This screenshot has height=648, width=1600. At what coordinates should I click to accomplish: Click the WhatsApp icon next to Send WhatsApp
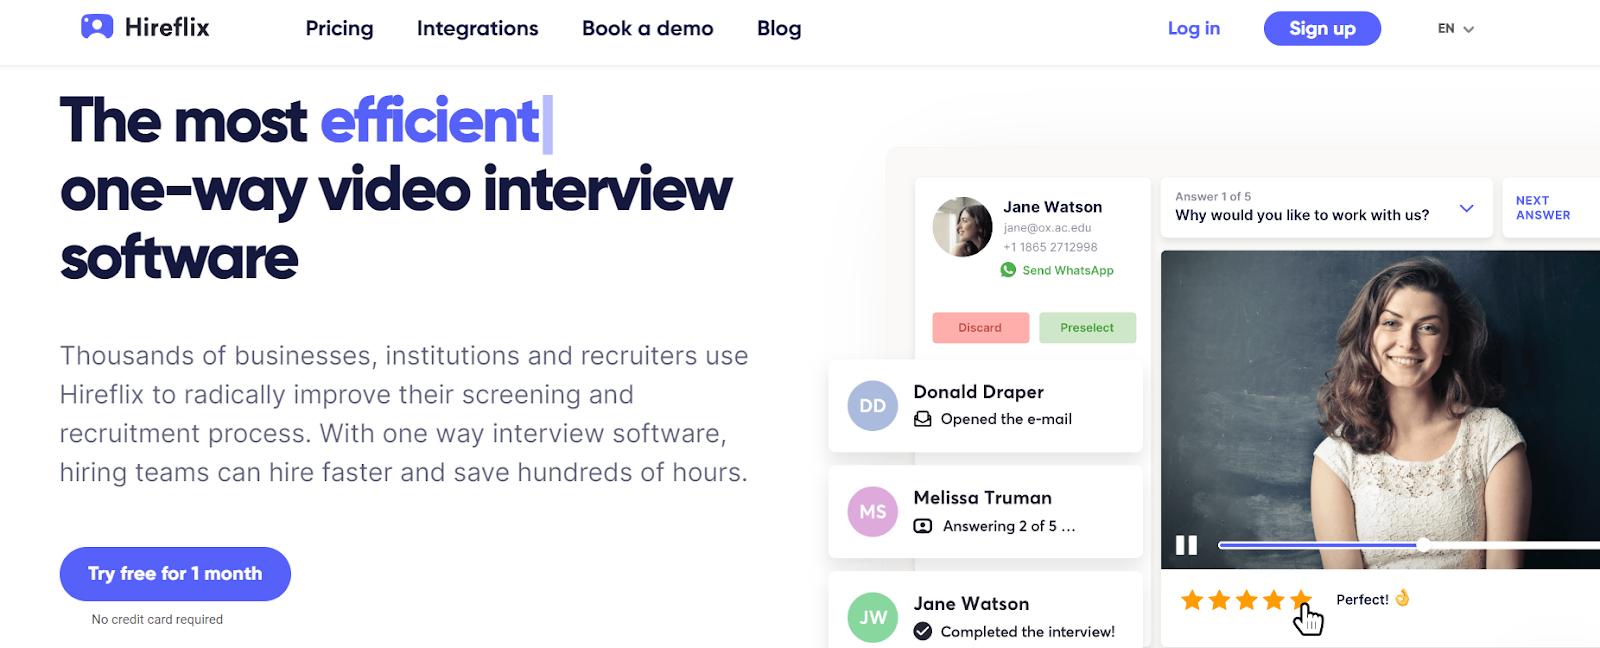point(1008,270)
